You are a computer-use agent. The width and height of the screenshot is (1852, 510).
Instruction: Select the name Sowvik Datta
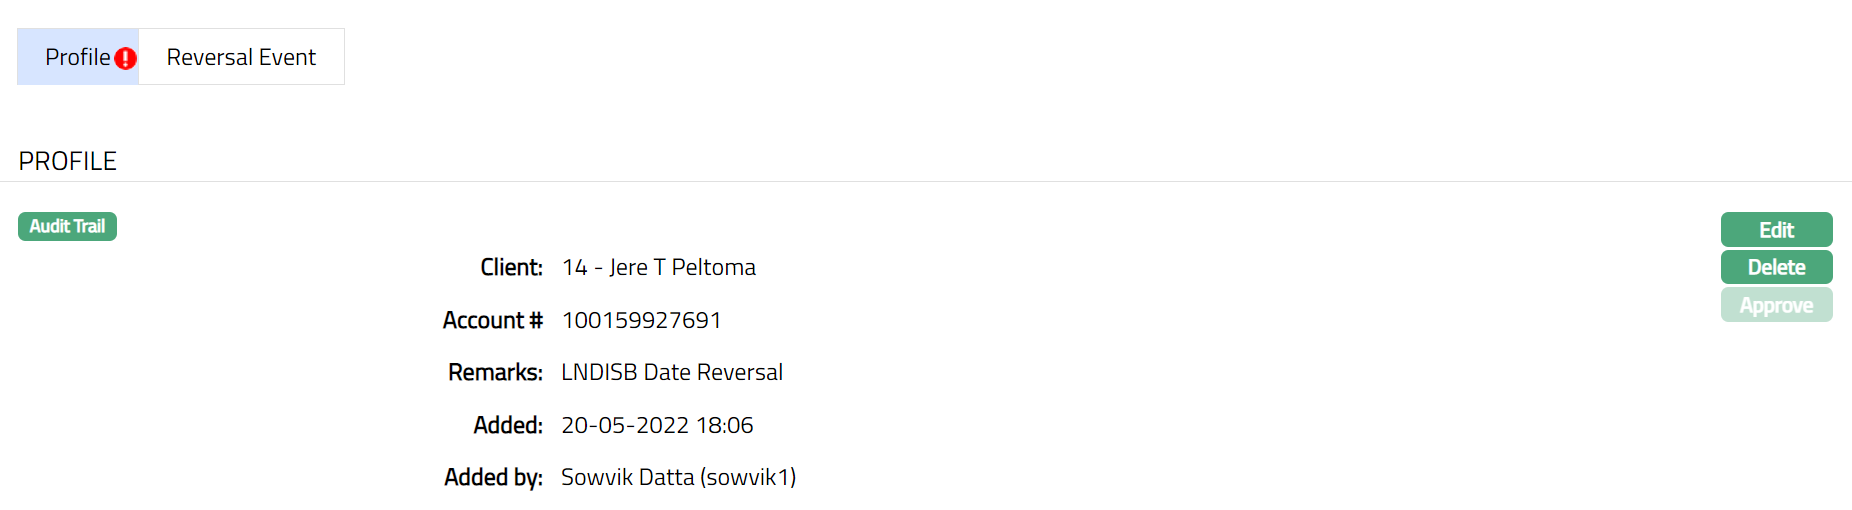(x=627, y=477)
